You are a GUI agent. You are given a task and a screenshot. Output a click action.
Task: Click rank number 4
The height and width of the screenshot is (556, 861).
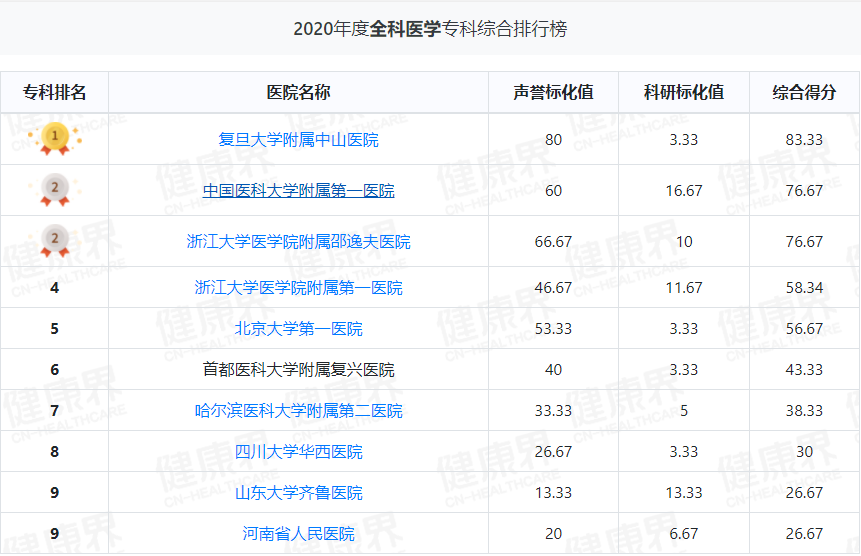pyautogui.click(x=54, y=288)
